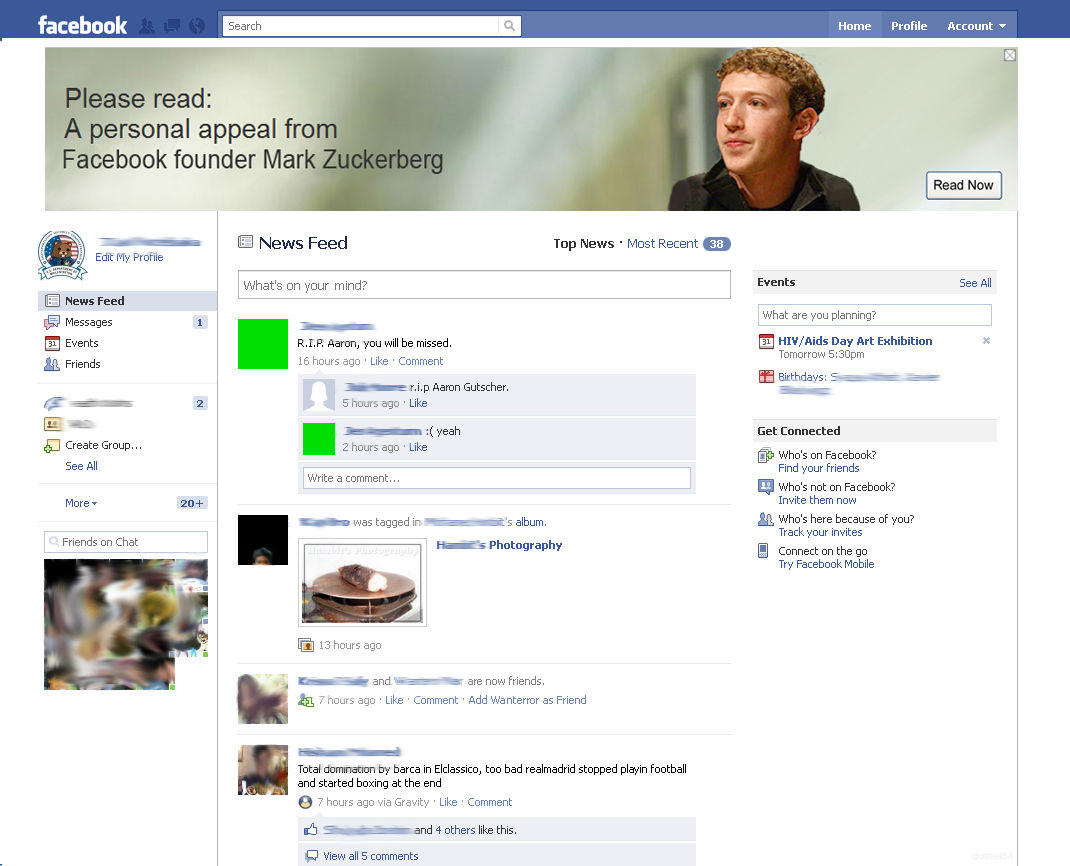The width and height of the screenshot is (1070, 866).
Task: Click Create Group plus icon
Action: [x=52, y=446]
